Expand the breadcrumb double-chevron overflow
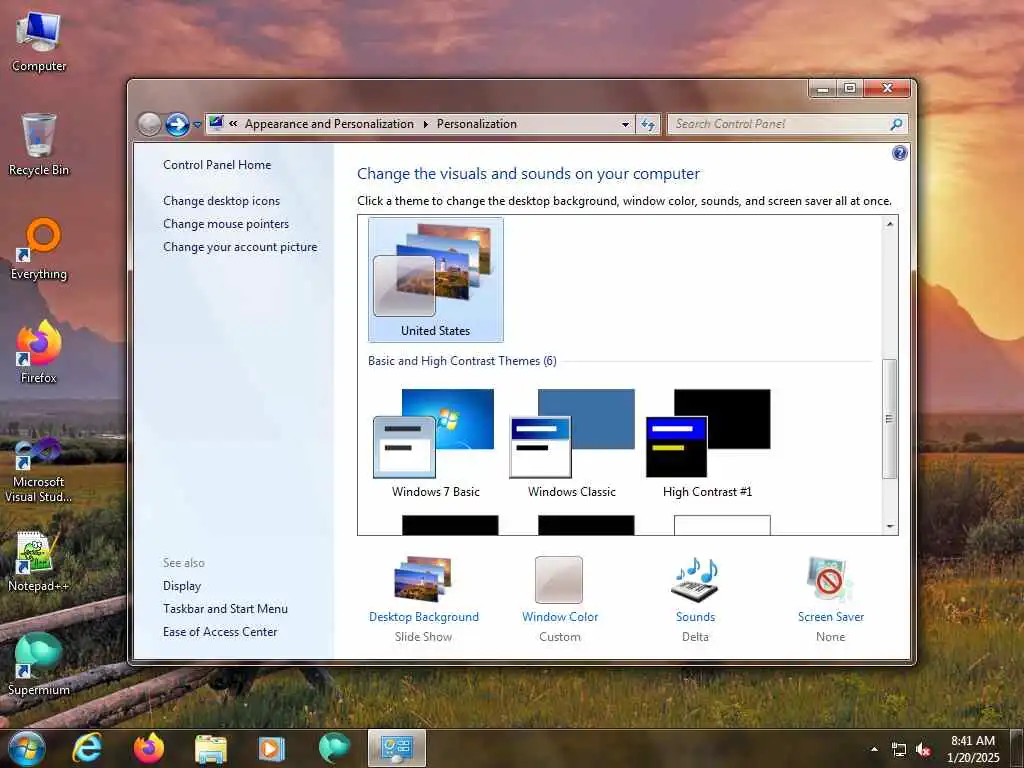Image resolution: width=1024 pixels, height=768 pixels. coord(233,124)
